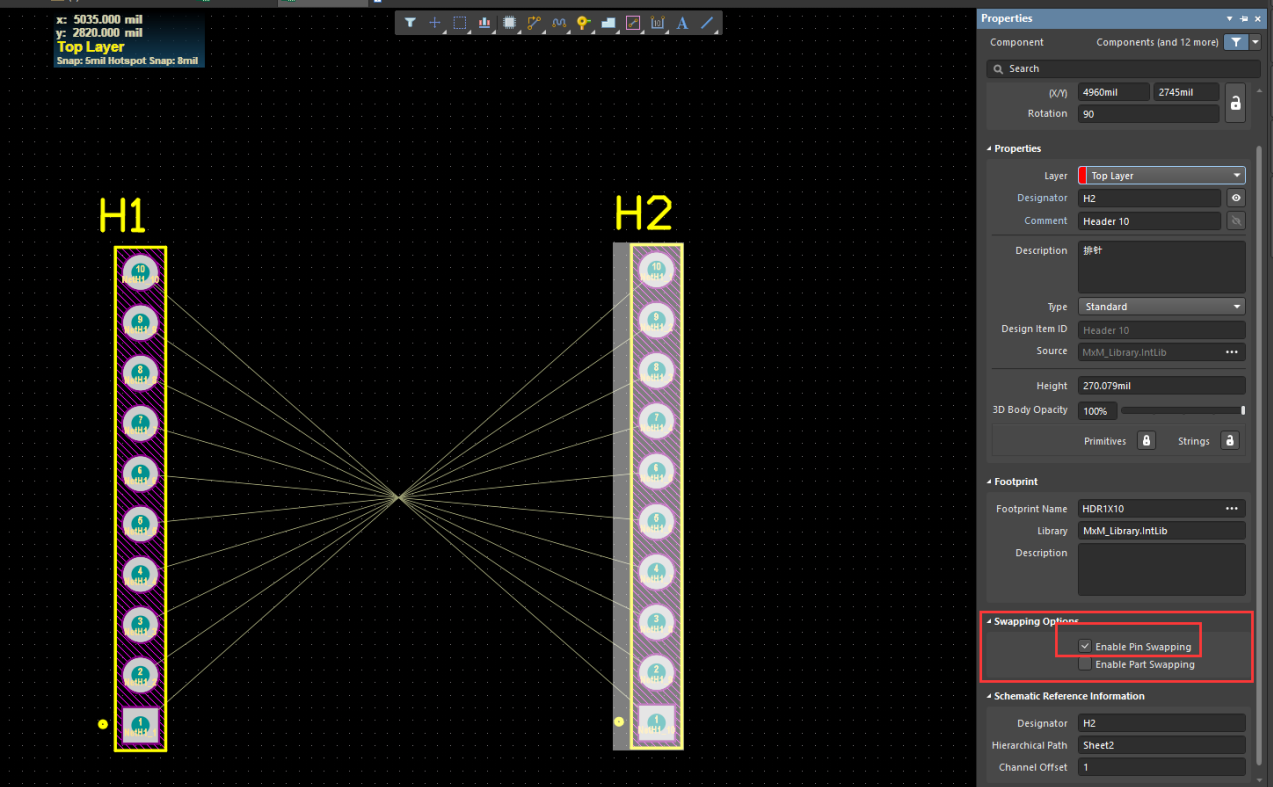Open the Properties panel options menu arrow
1273x787 pixels.
(1230, 18)
